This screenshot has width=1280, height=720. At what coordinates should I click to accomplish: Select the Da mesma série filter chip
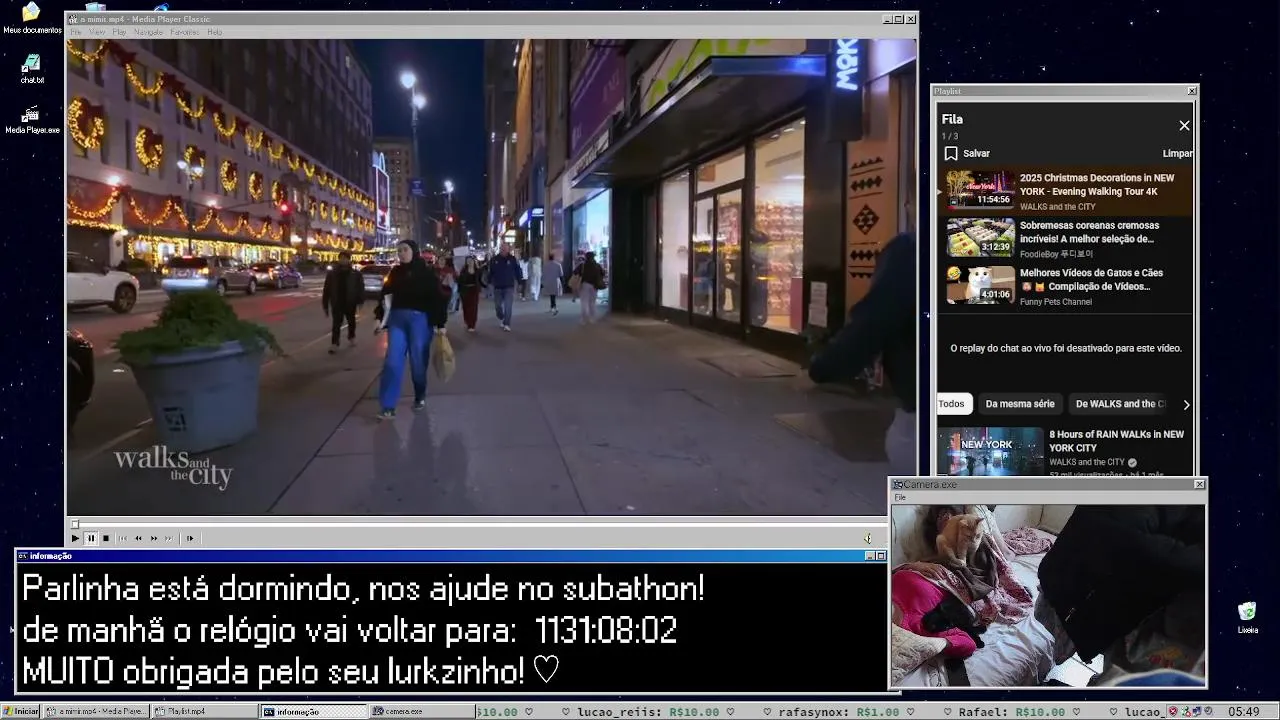coord(1020,404)
